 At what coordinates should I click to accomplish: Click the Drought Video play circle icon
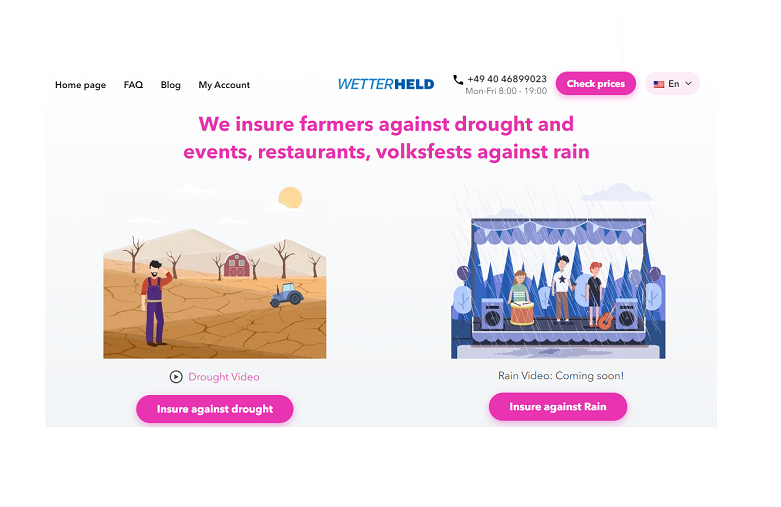coord(176,377)
